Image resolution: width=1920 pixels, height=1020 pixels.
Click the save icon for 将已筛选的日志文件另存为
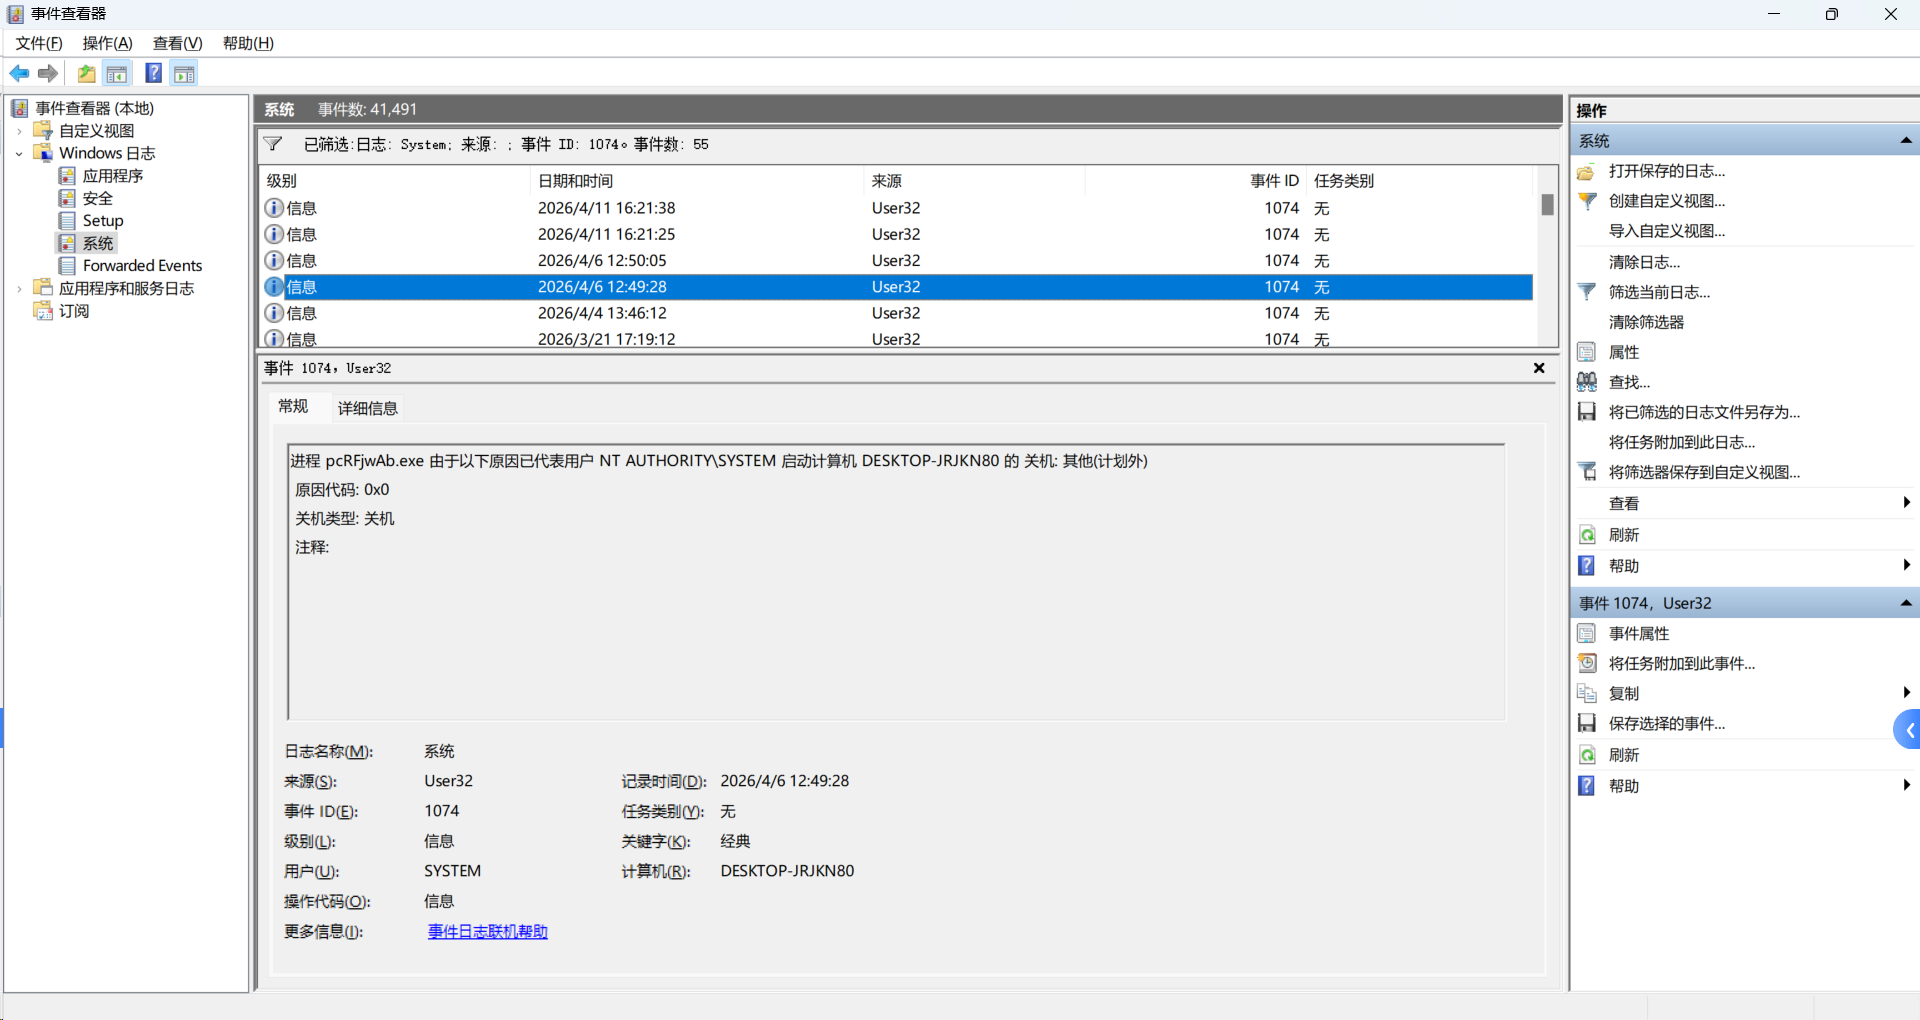[x=1586, y=412]
